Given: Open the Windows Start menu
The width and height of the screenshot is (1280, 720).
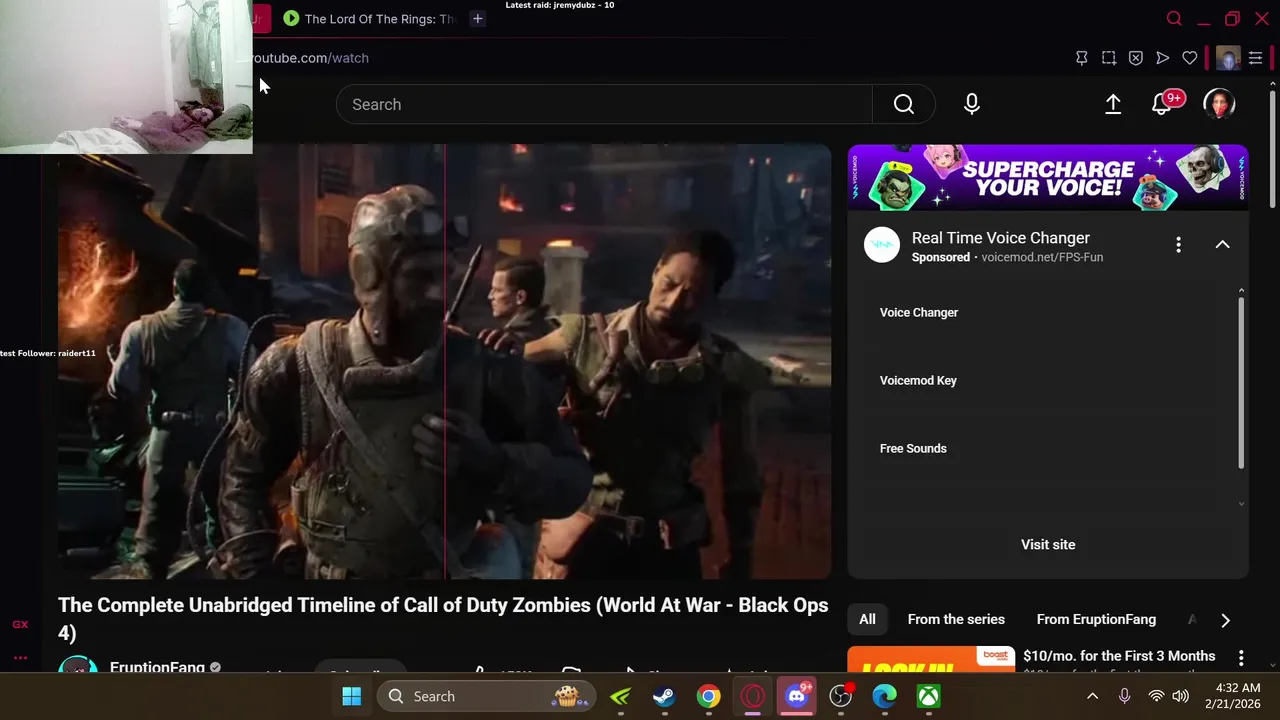Looking at the screenshot, I should 352,696.
